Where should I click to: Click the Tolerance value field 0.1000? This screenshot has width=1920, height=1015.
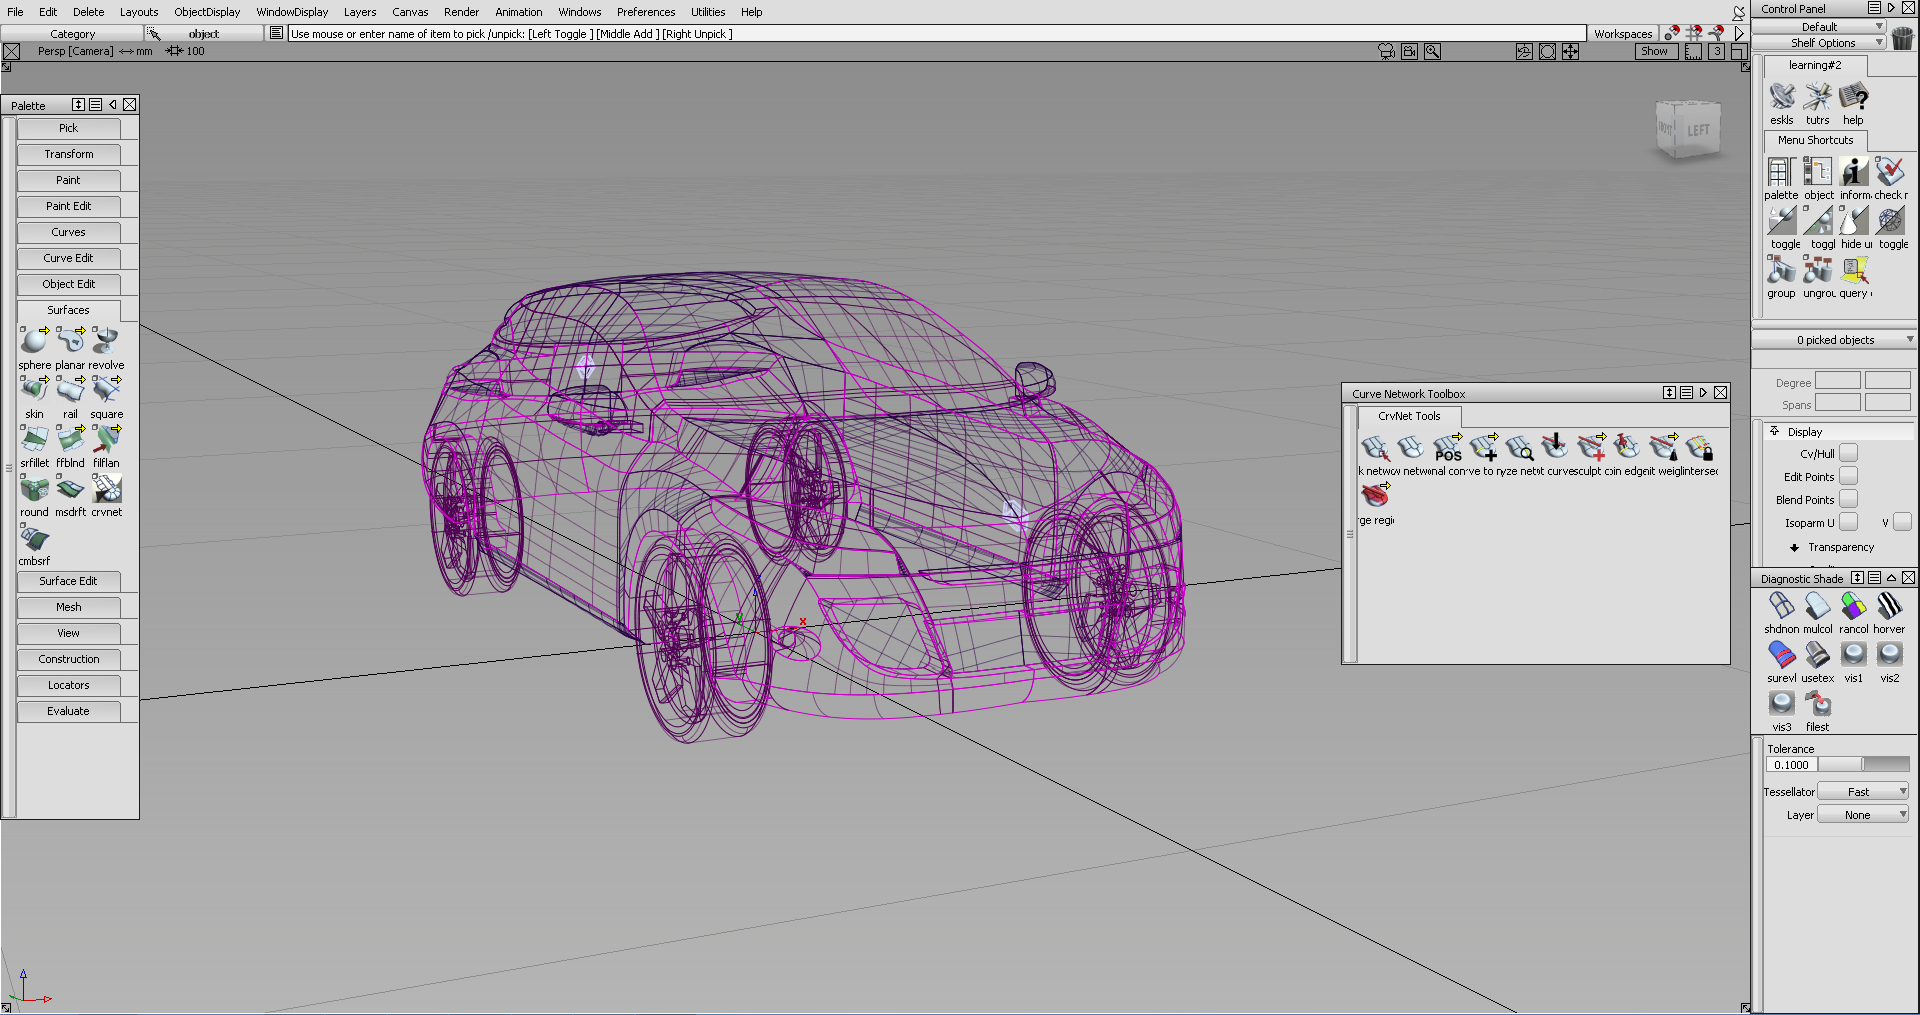point(1791,765)
